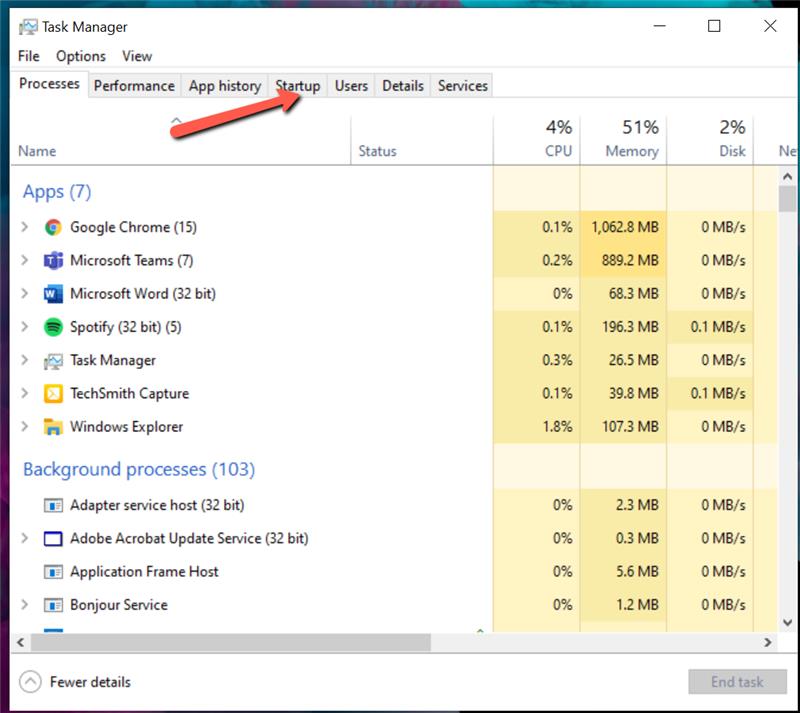Click the vertical scrollbar thumb

pyautogui.click(x=787, y=199)
